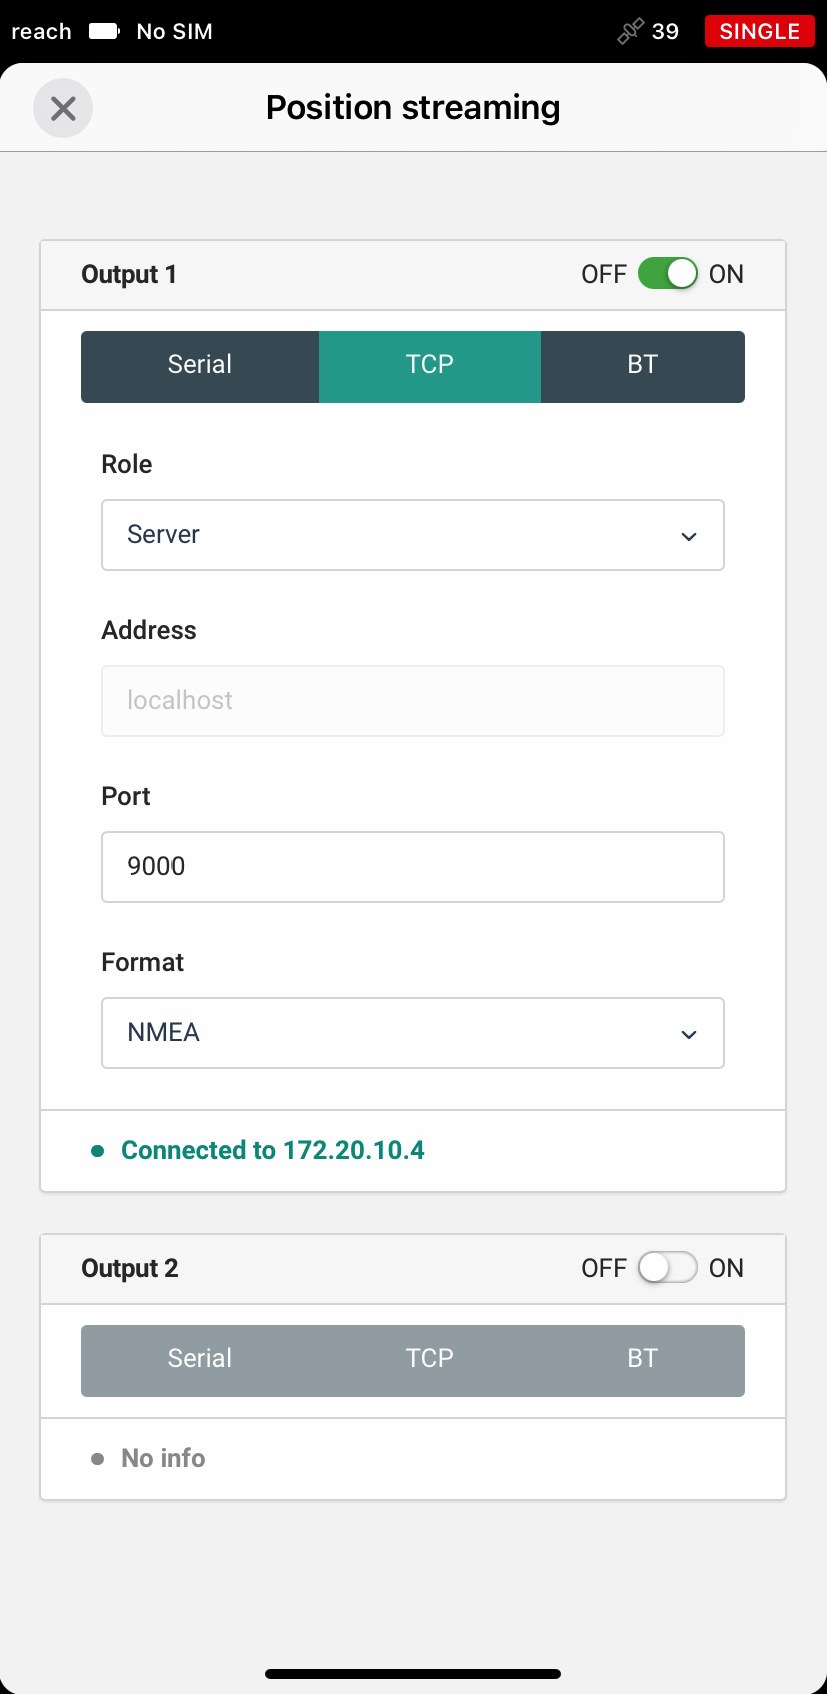The image size is (827, 1694).
Task: Tap the Connected to 172.20.10.4 status
Action: 273,1151
